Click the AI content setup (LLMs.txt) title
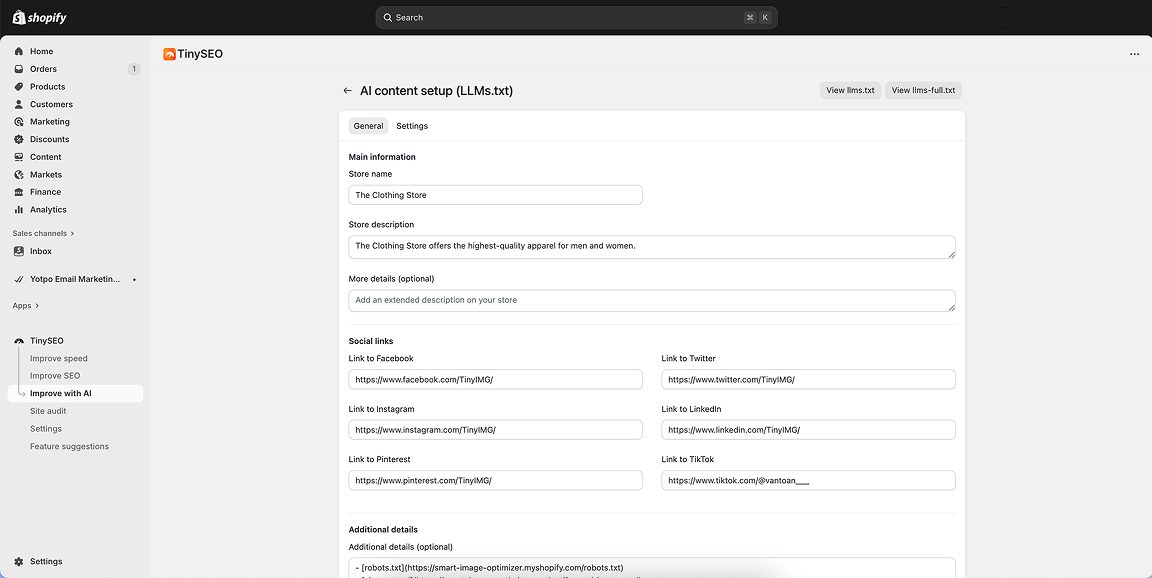This screenshot has width=1152, height=578. [436, 91]
